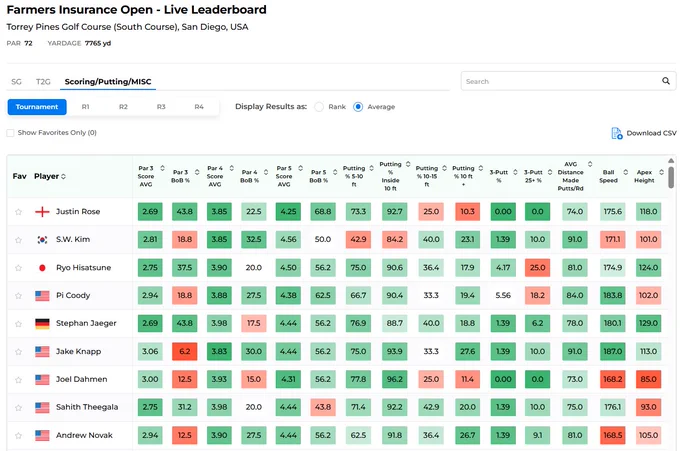Screen dimensions: 680x451
Task: Click Joel Dahmen's 85.0 apex height cell
Action: click(648, 379)
